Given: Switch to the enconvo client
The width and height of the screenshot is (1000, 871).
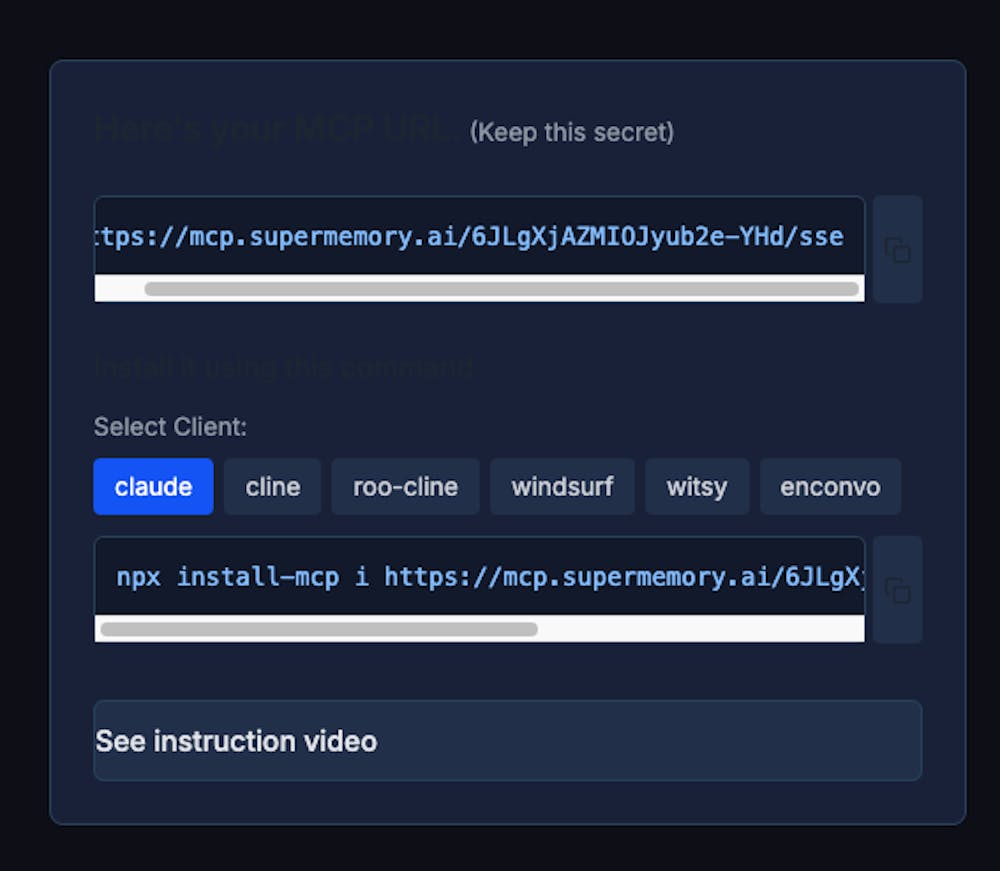Looking at the screenshot, I should (x=831, y=487).
